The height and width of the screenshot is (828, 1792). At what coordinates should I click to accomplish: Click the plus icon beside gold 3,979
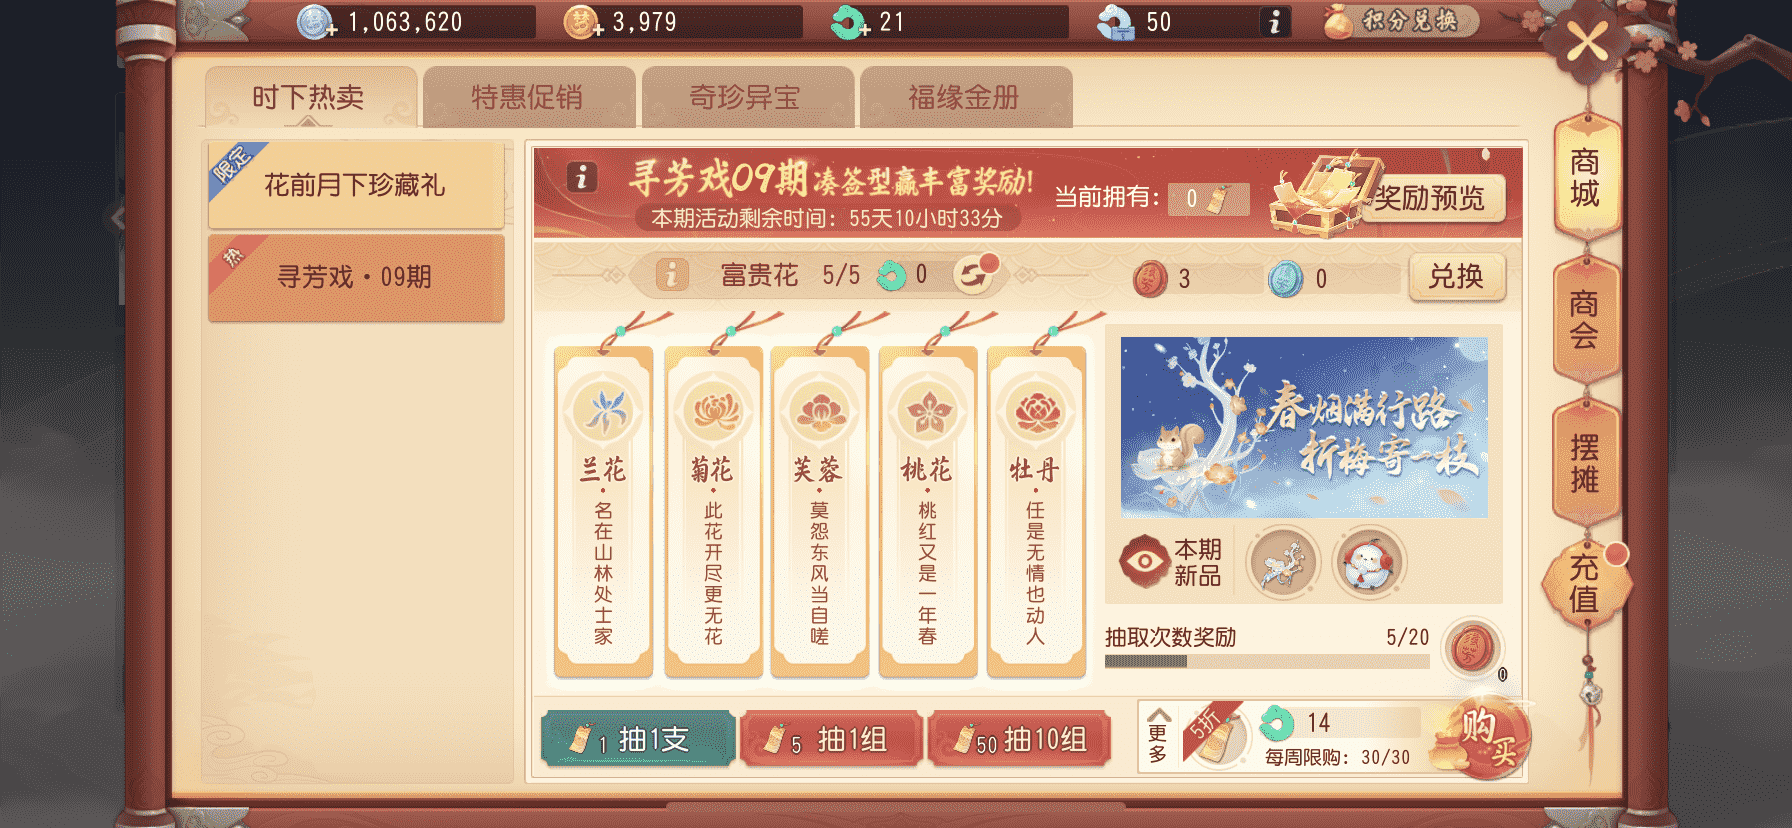[597, 30]
